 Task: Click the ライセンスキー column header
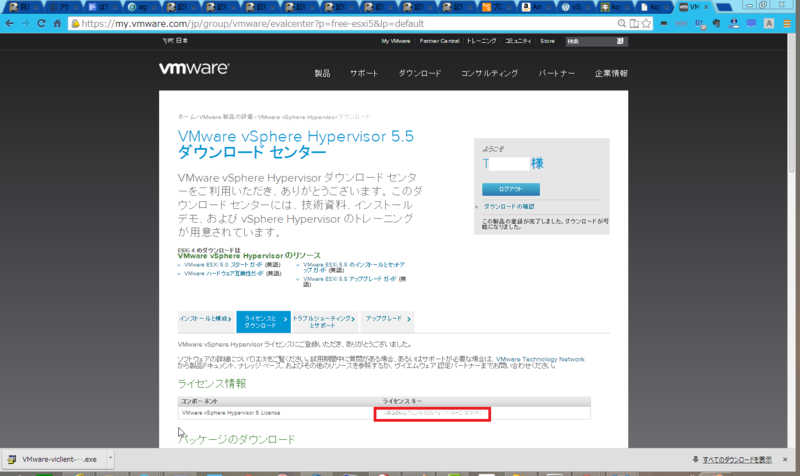click(x=402, y=401)
